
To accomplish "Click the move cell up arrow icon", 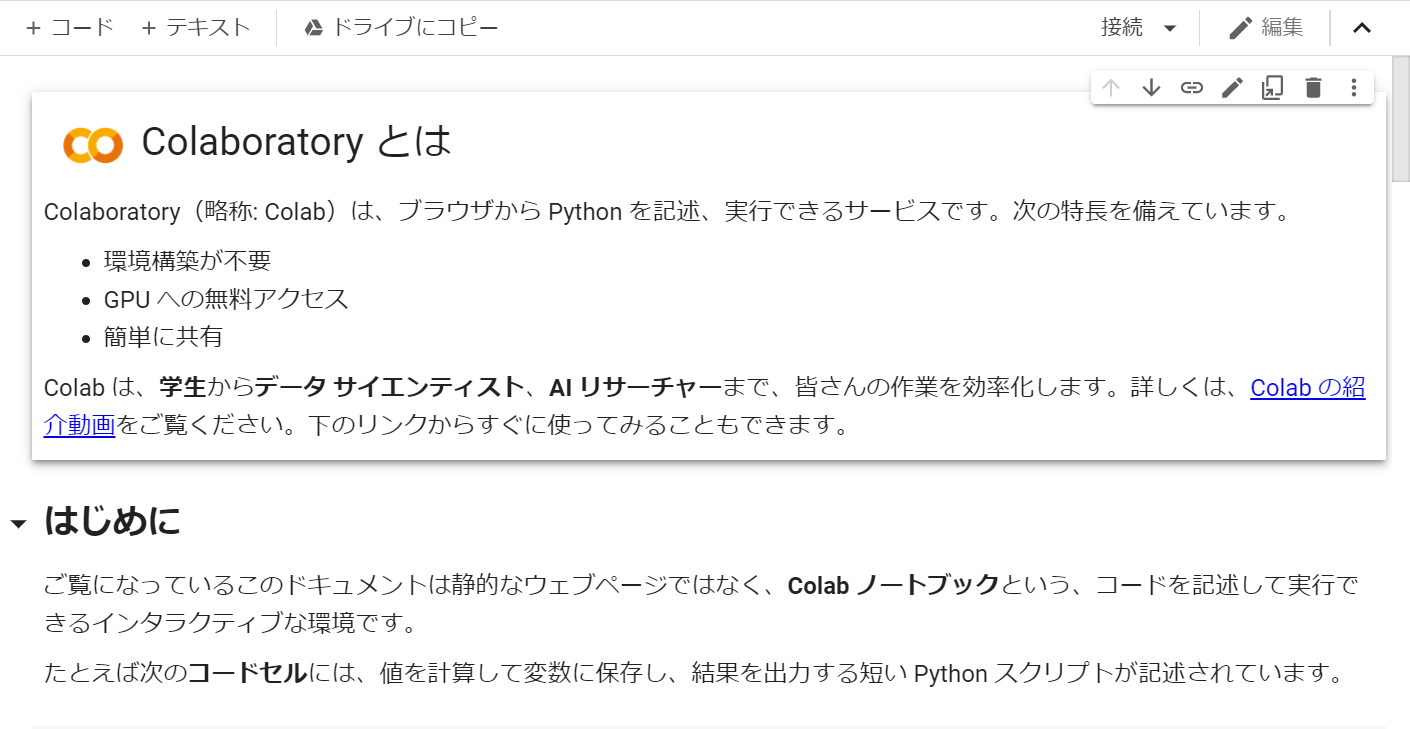I will point(1110,87).
